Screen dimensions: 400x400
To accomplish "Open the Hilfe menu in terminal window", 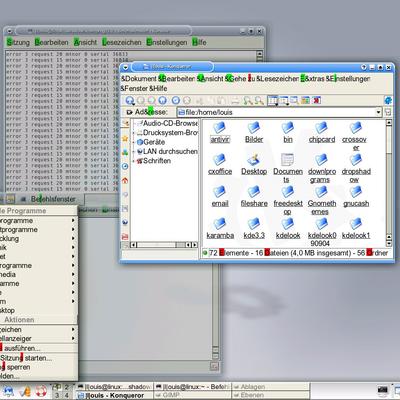I will click(199, 42).
